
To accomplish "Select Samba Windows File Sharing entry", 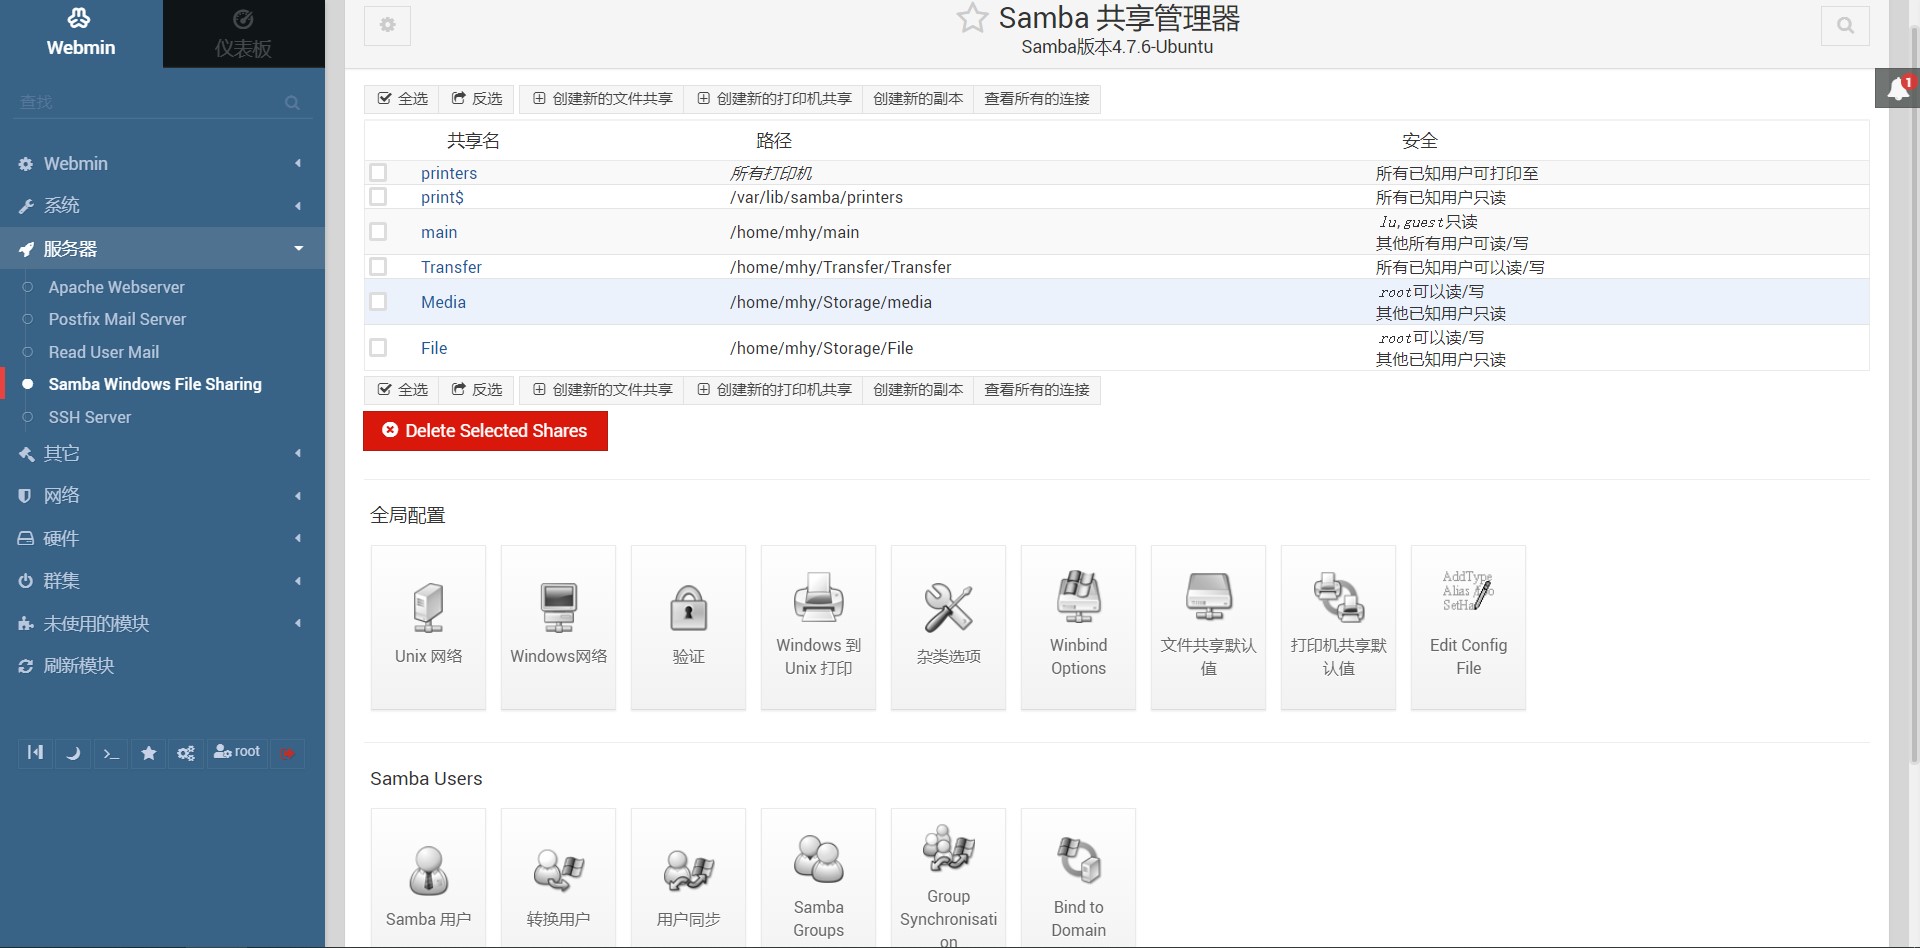I will pyautogui.click(x=155, y=384).
